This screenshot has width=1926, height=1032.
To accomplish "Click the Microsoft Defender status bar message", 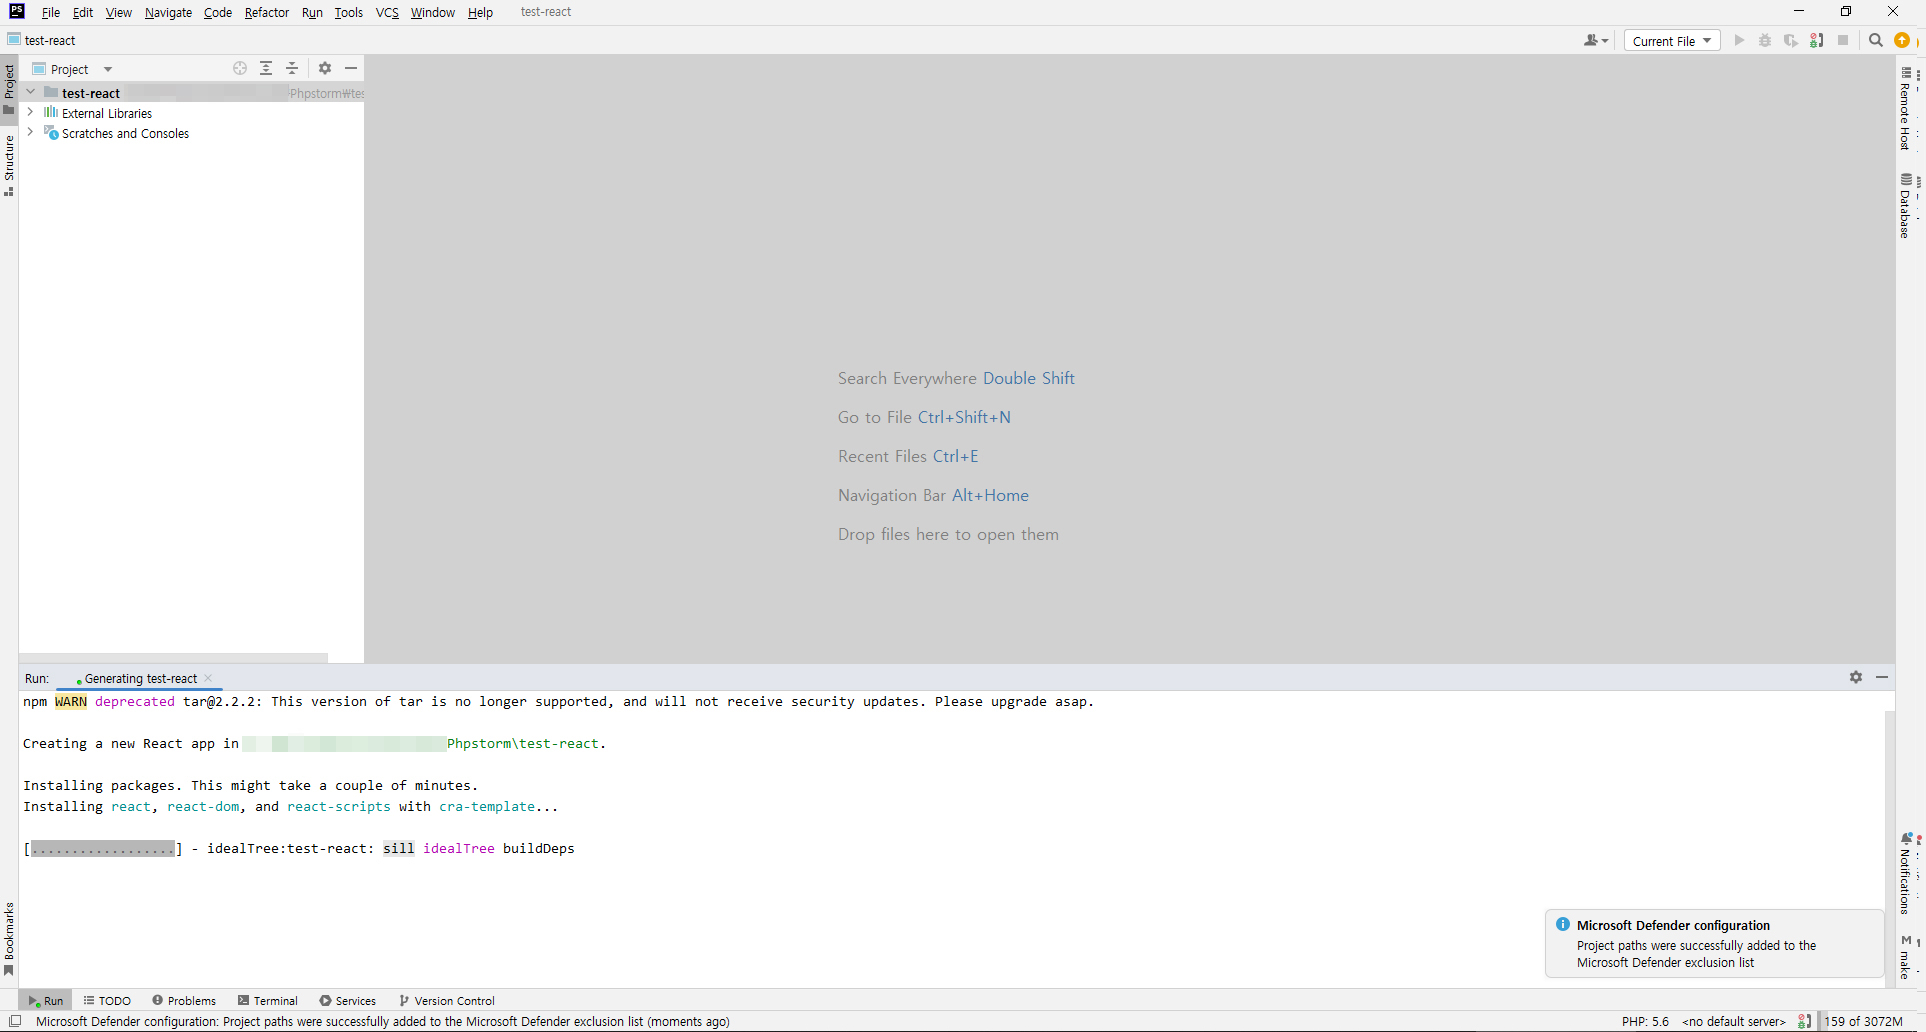I will point(383,1021).
